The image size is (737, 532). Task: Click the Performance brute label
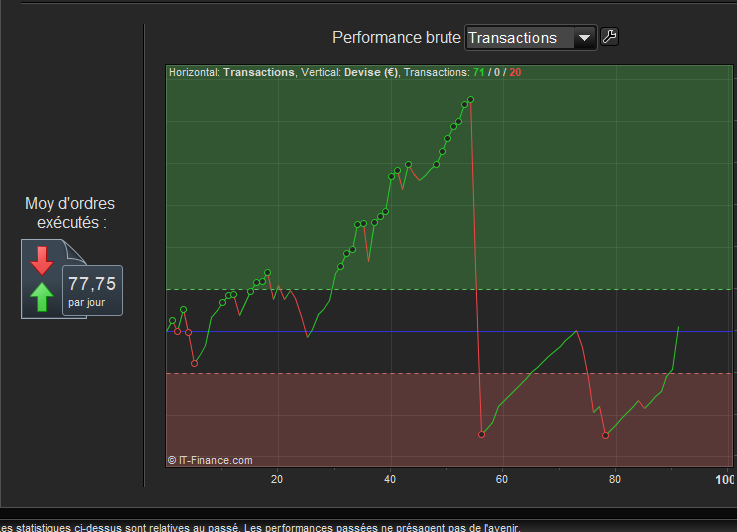396,38
